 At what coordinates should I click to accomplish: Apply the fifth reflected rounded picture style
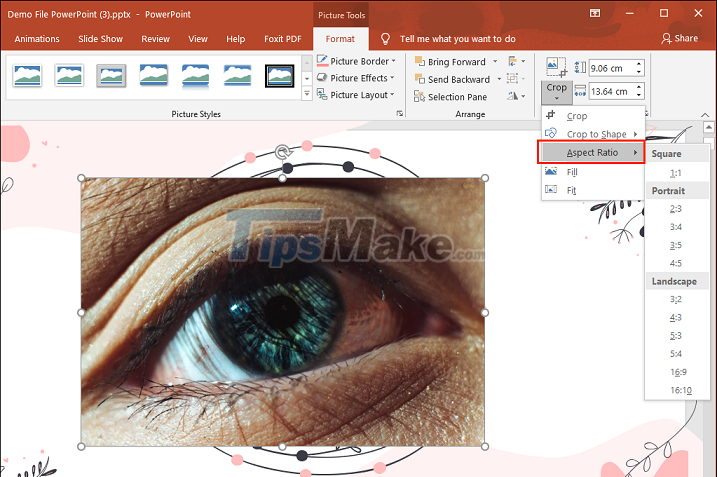click(x=195, y=75)
